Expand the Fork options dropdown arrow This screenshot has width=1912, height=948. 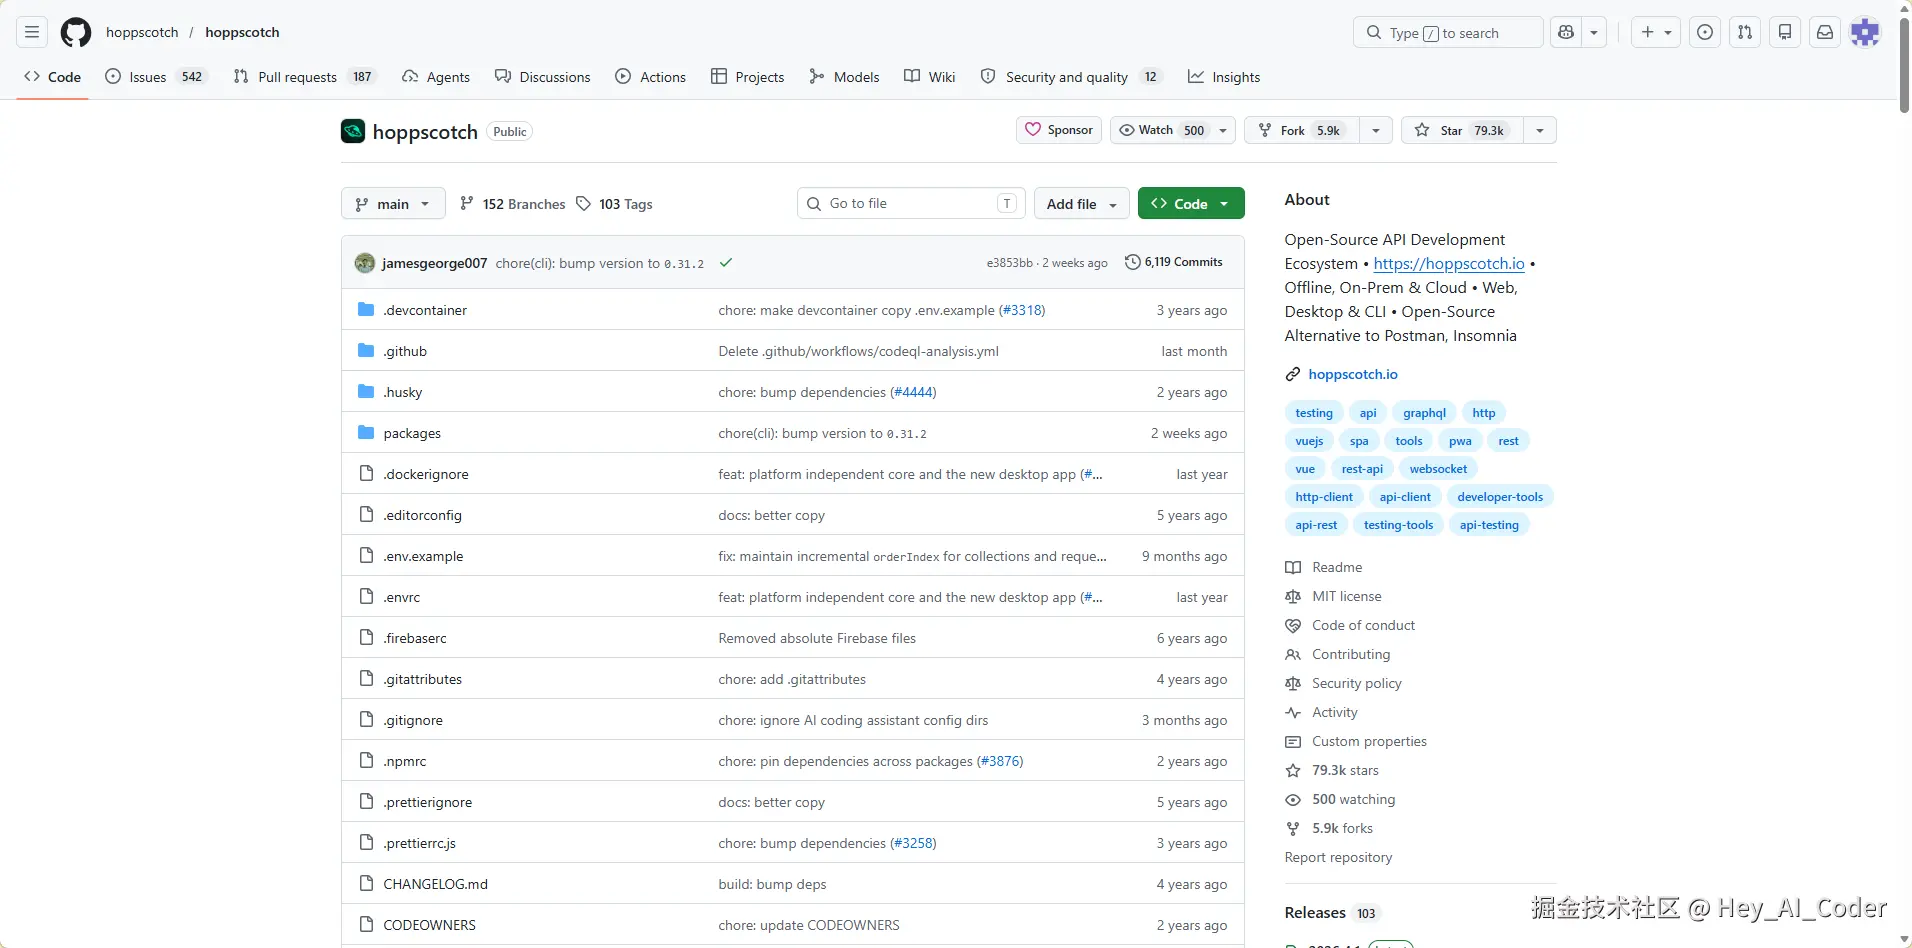click(1376, 131)
